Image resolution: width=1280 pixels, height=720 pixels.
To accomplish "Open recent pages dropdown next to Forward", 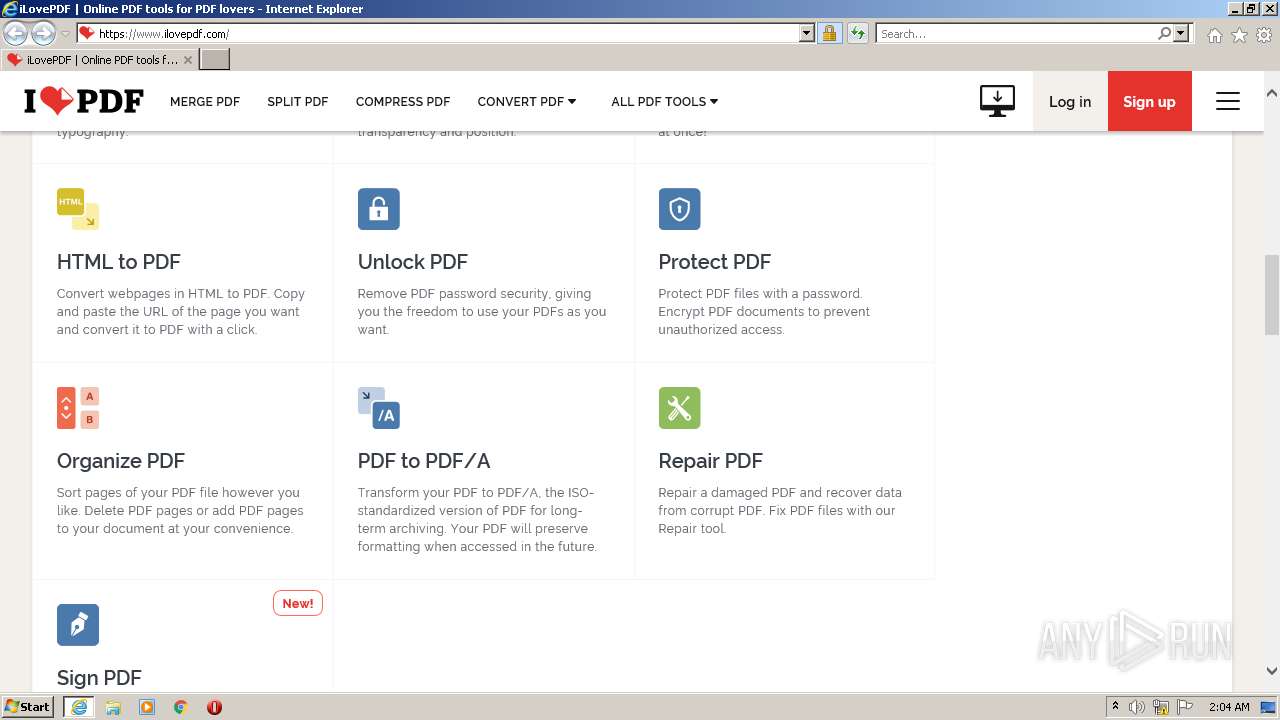I will coord(65,34).
